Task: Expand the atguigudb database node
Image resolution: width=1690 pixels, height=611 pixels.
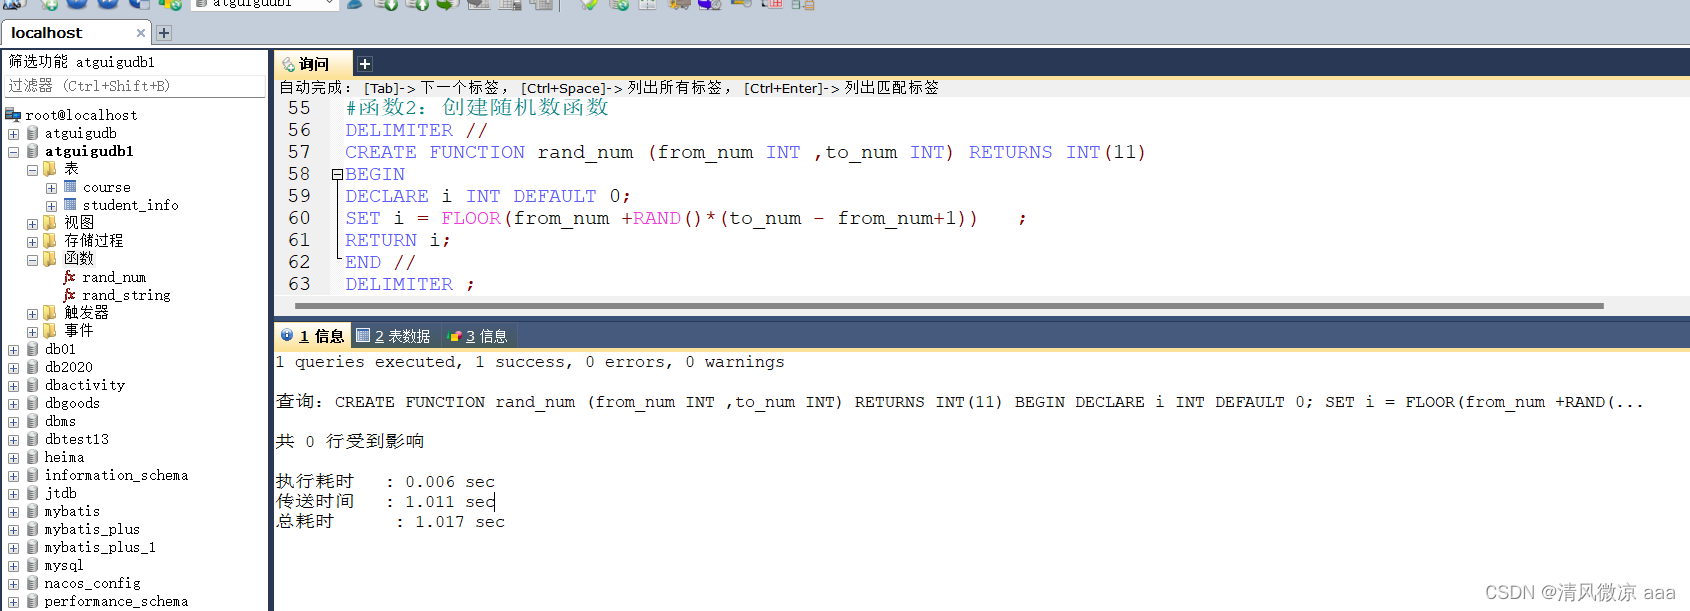Action: click(x=13, y=134)
